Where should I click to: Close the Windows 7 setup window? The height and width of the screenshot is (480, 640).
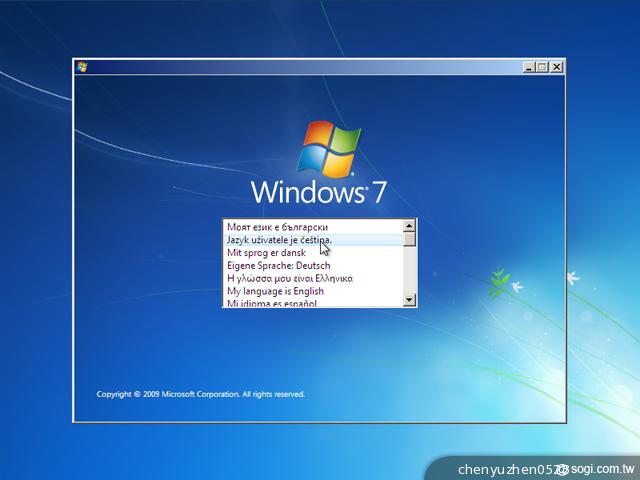pyautogui.click(x=557, y=67)
